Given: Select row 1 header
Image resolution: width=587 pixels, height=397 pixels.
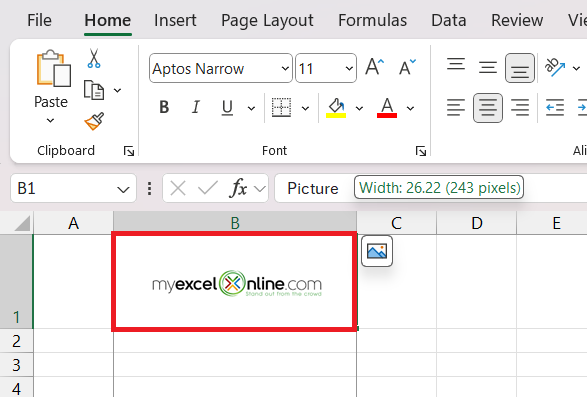Looking at the screenshot, I should [x=16, y=282].
